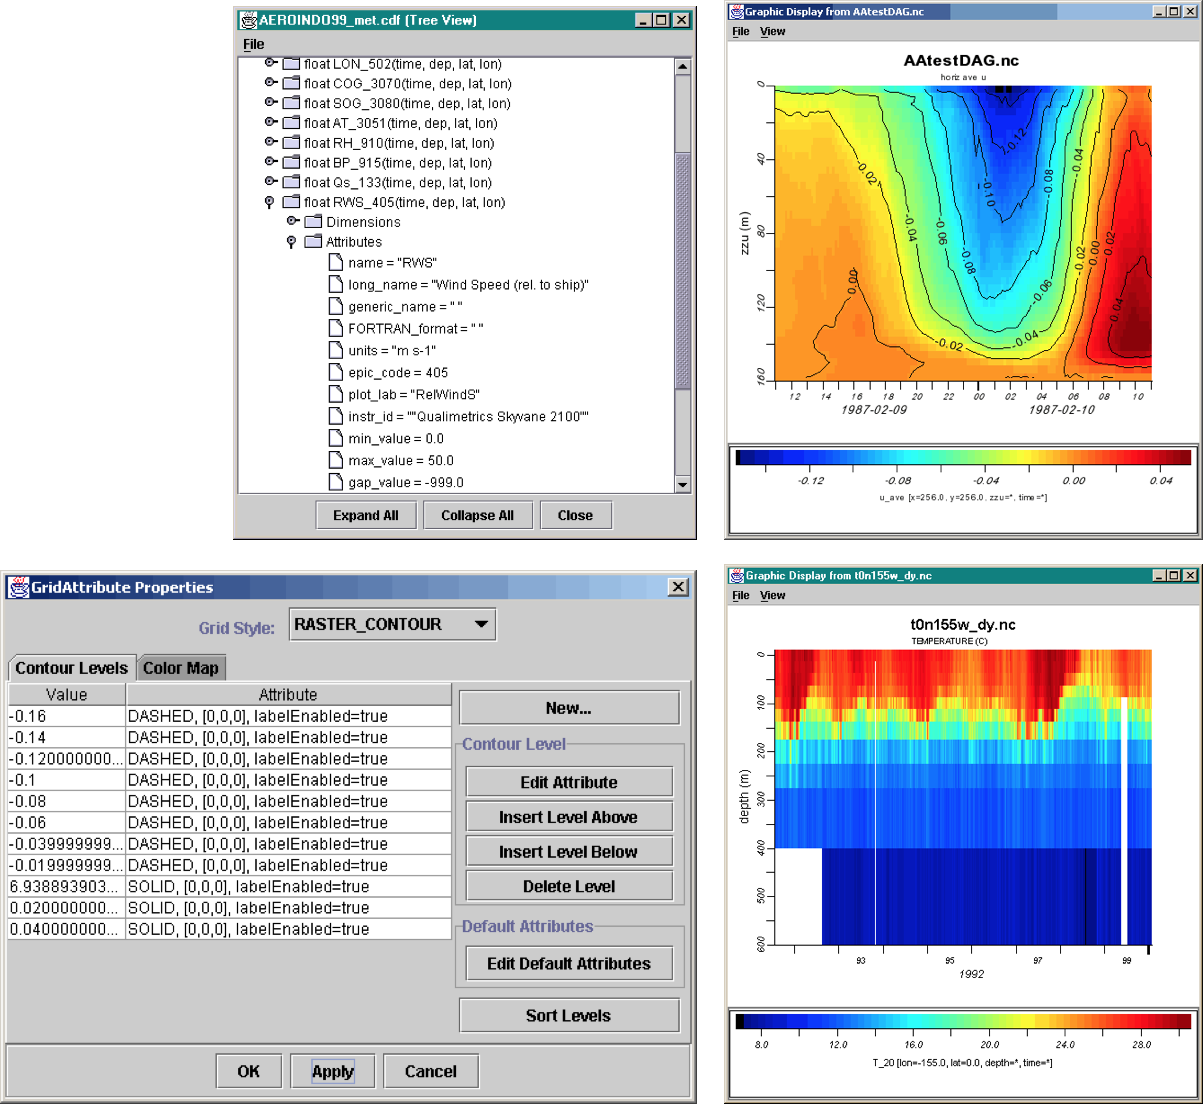Click Apply in GridAttribute Properties

pyautogui.click(x=333, y=1071)
